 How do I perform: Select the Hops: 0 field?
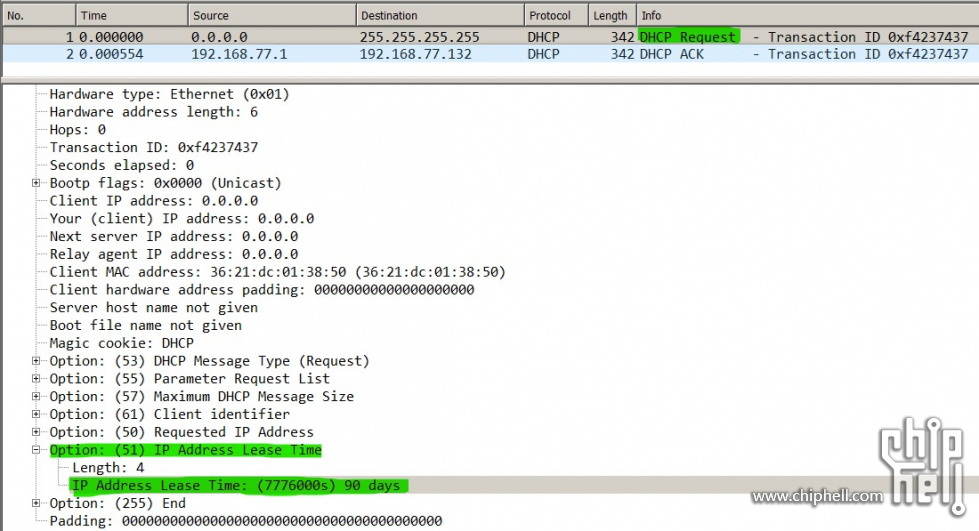[x=77, y=130]
